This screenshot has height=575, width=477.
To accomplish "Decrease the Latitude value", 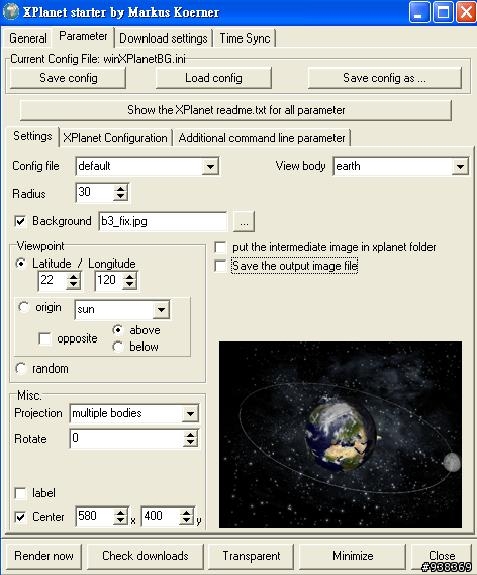I will (x=73, y=285).
